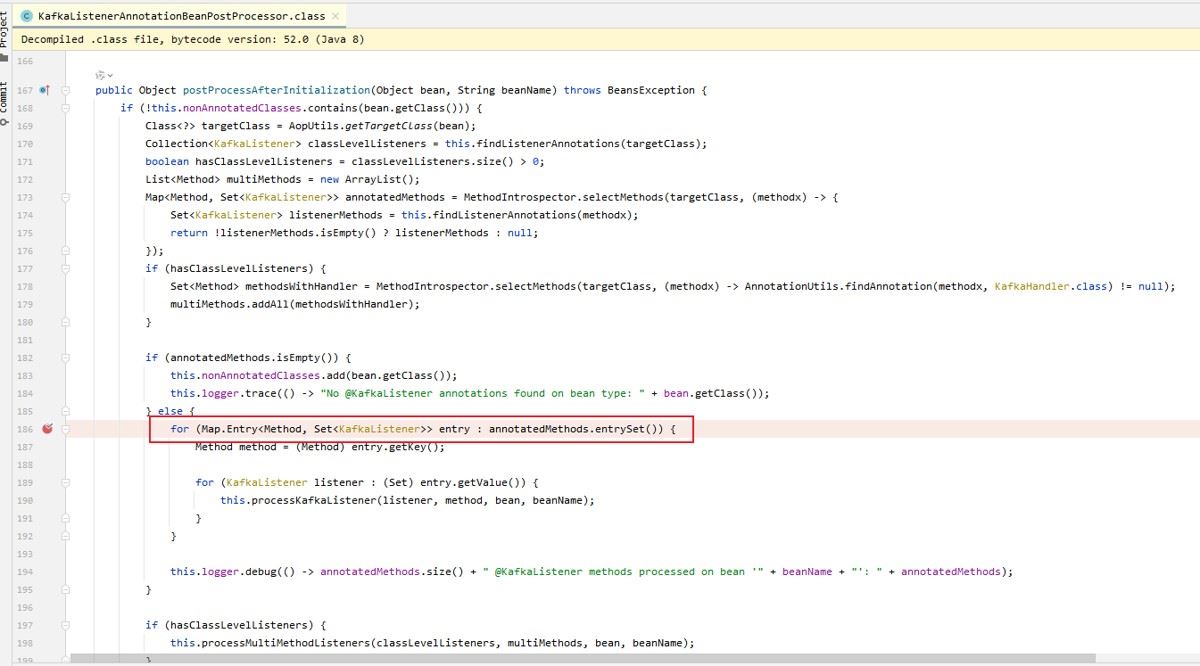Image resolution: width=1200 pixels, height=666 pixels.
Task: Collapse the annotatedMethods.isEmpty block on line 182
Action: coord(66,358)
